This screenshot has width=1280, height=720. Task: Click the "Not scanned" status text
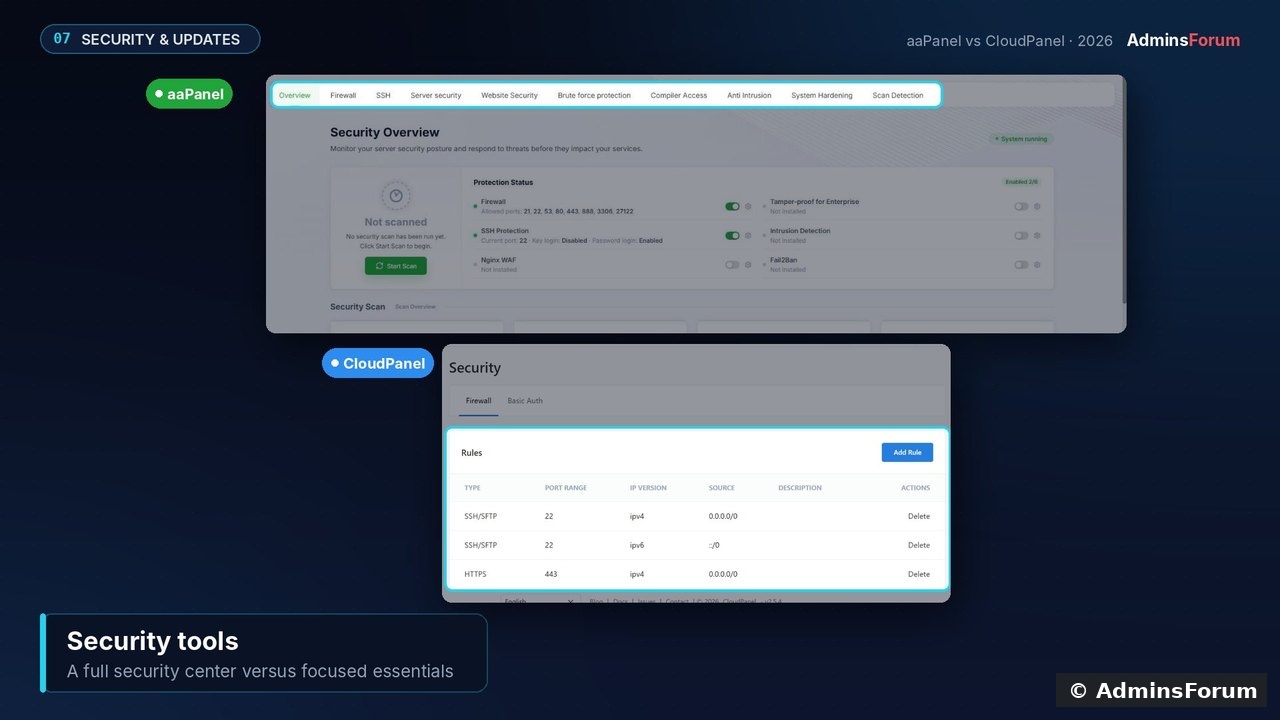(x=396, y=222)
